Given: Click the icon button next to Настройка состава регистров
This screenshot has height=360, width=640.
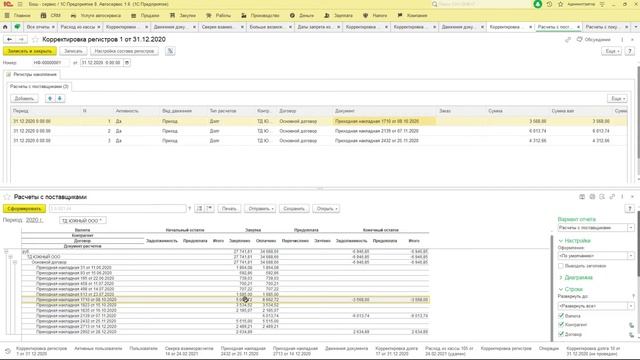Looking at the screenshot, I should click(170, 51).
